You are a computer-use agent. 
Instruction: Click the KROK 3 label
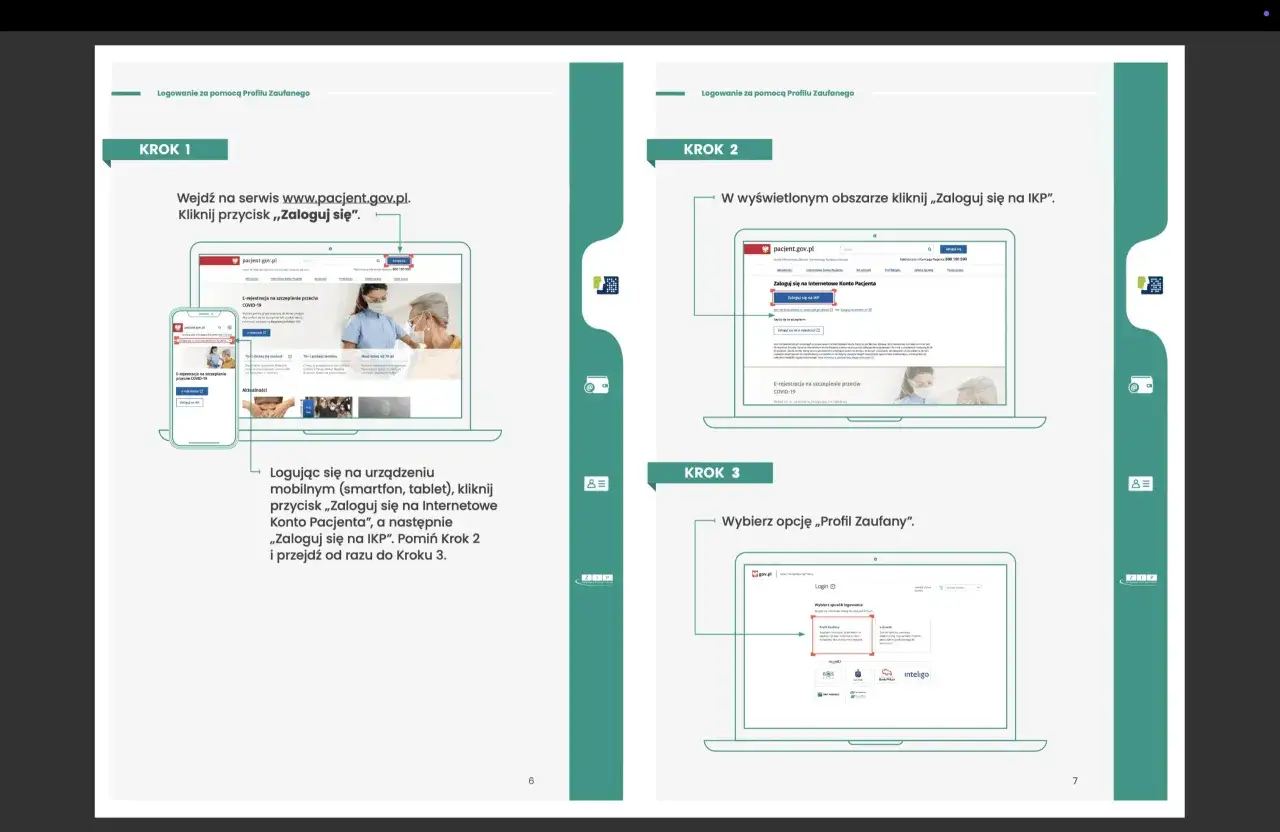click(x=710, y=473)
